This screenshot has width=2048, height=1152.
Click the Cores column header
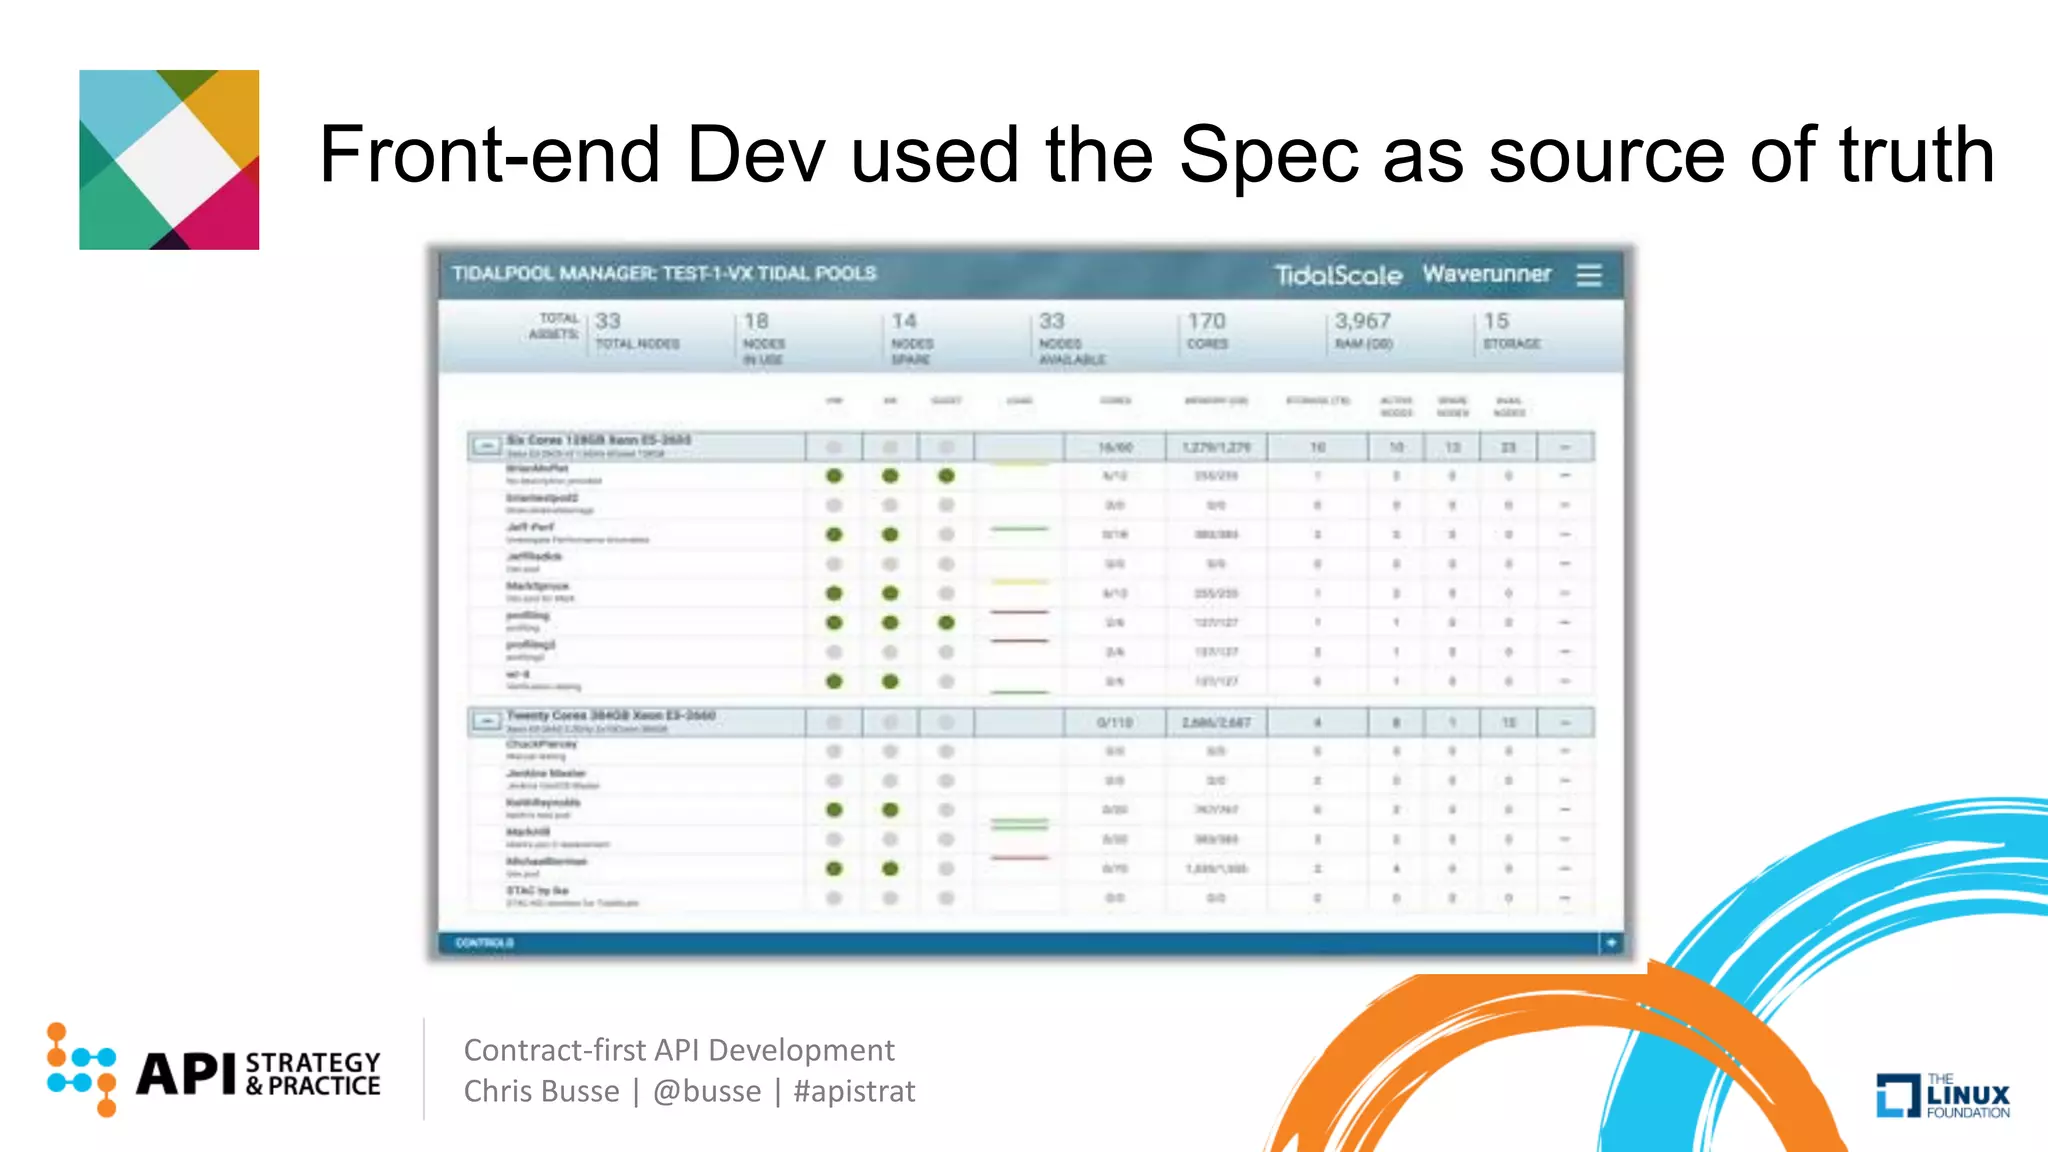point(1115,401)
